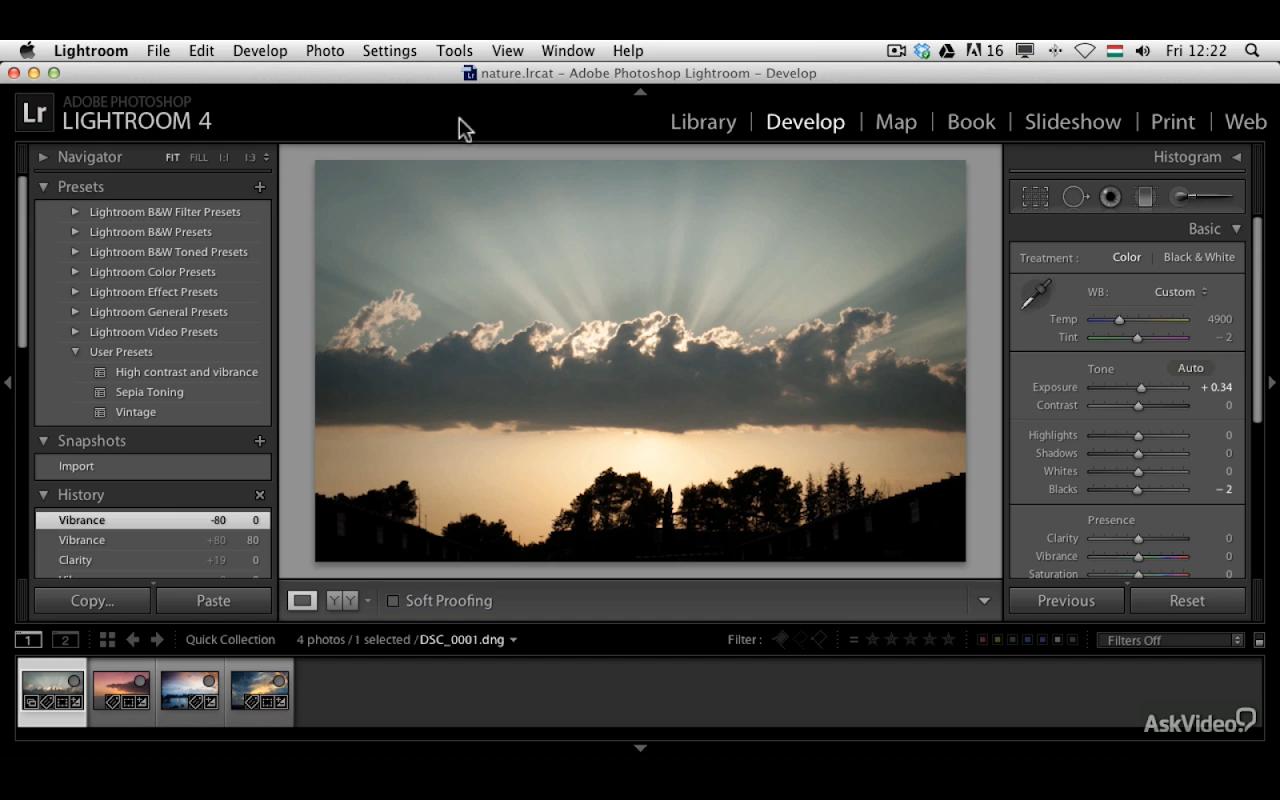
Task: Choose the Red Eye Correction tool
Action: [x=1110, y=197]
